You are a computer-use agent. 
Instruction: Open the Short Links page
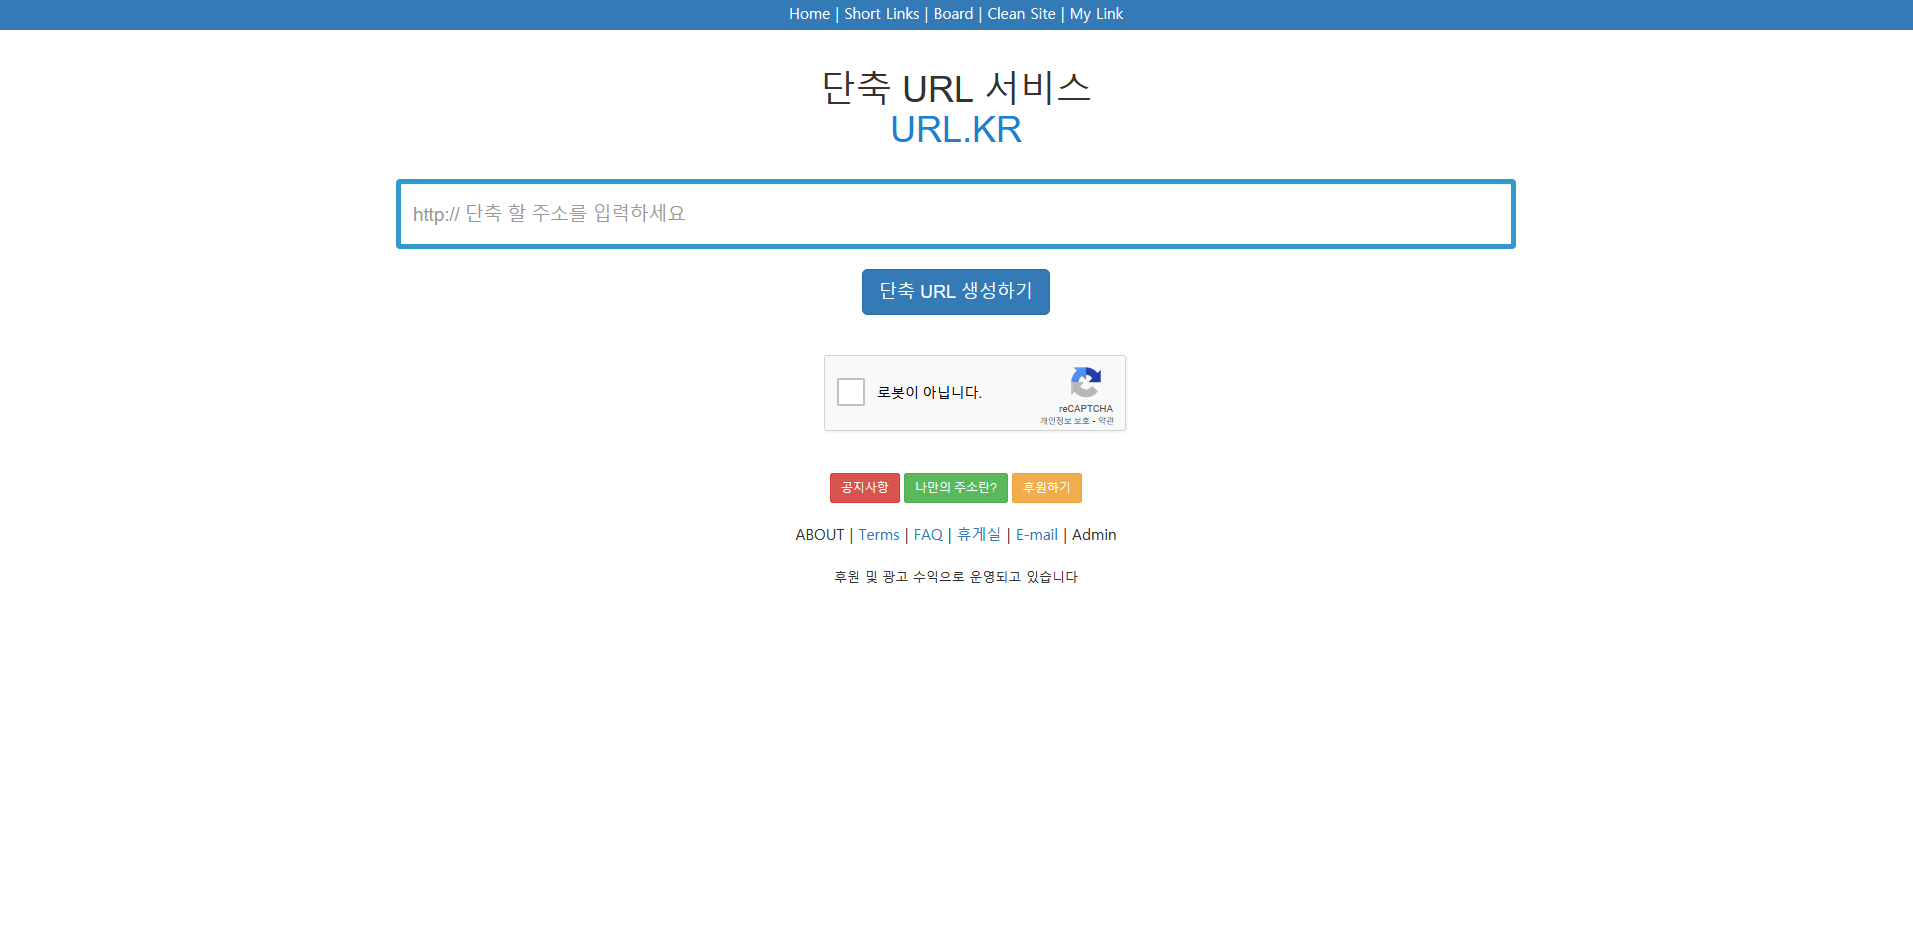880,14
